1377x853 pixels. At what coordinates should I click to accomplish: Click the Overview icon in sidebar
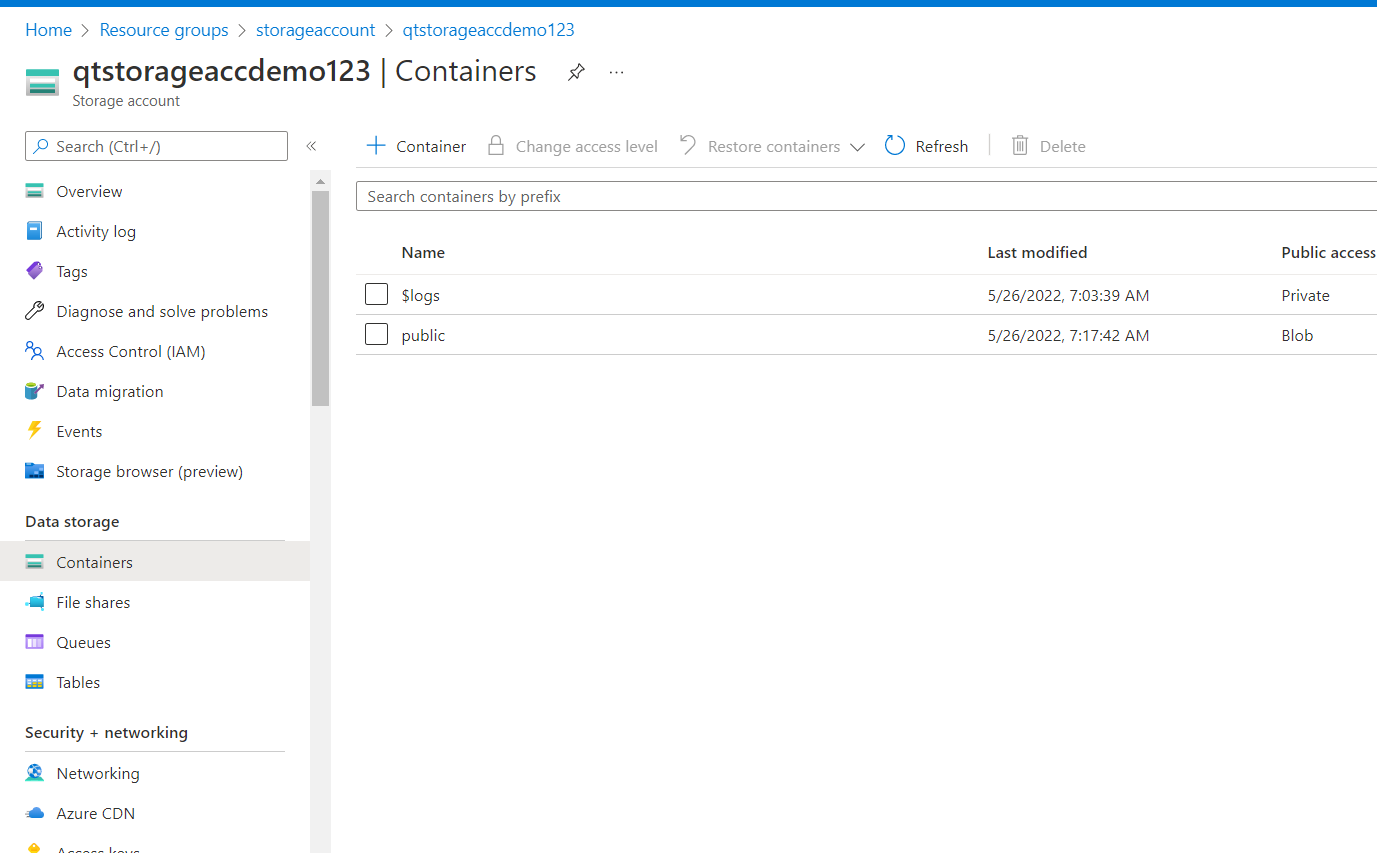35,191
